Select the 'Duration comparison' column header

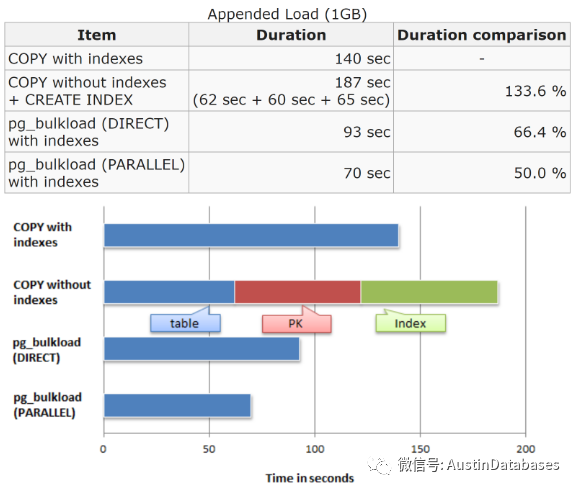pyautogui.click(x=482, y=35)
